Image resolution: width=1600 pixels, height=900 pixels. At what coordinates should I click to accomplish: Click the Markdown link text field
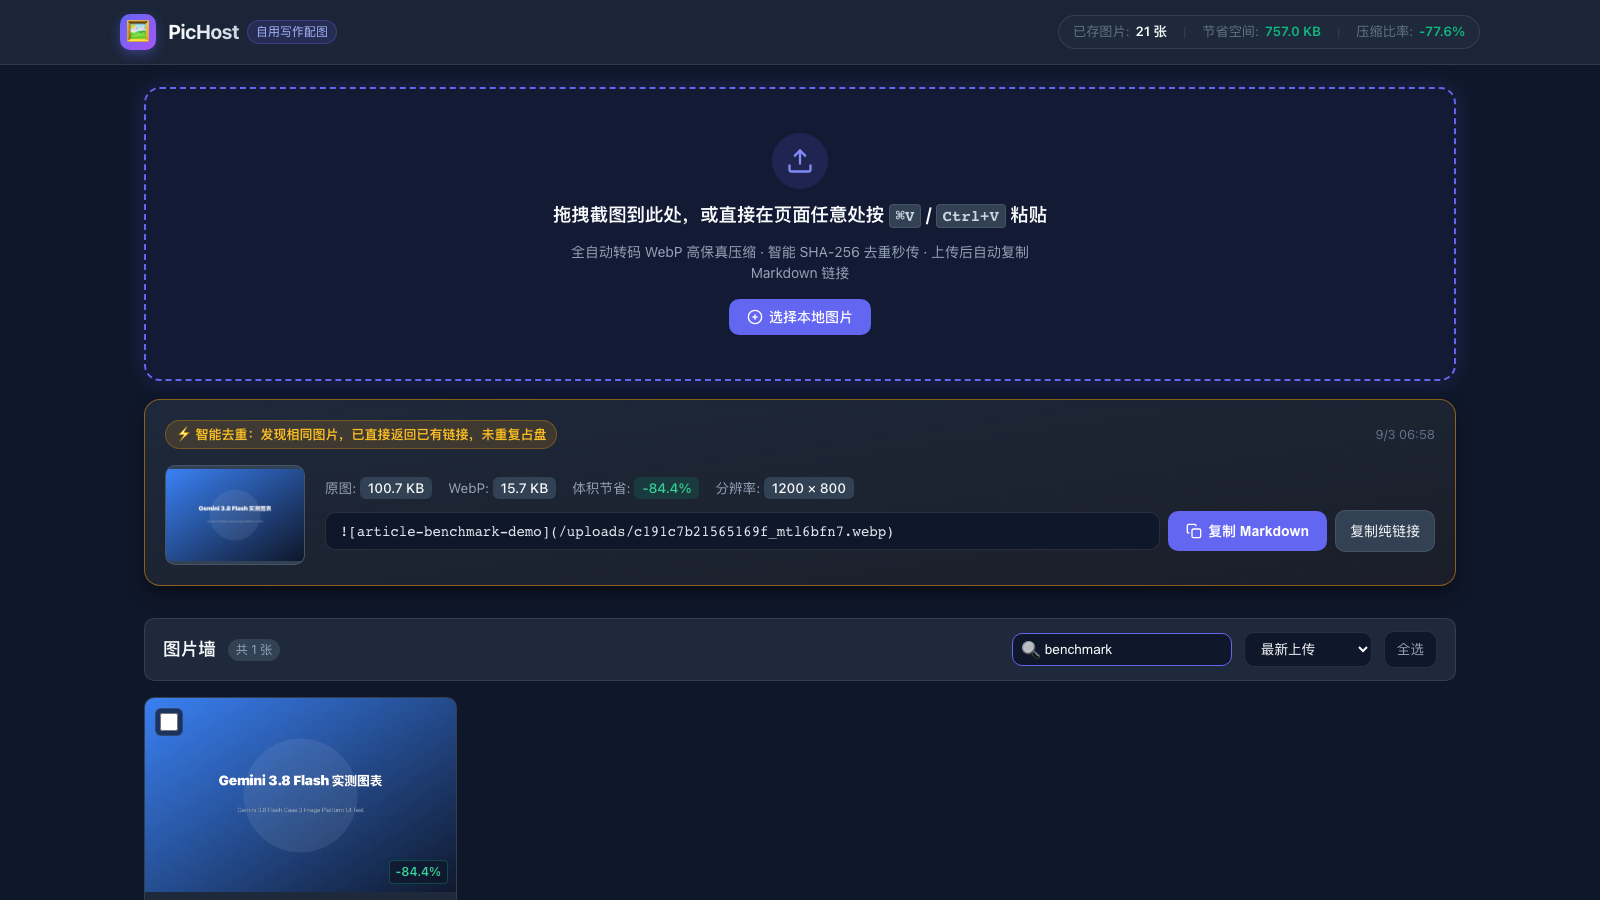pyautogui.click(x=742, y=531)
